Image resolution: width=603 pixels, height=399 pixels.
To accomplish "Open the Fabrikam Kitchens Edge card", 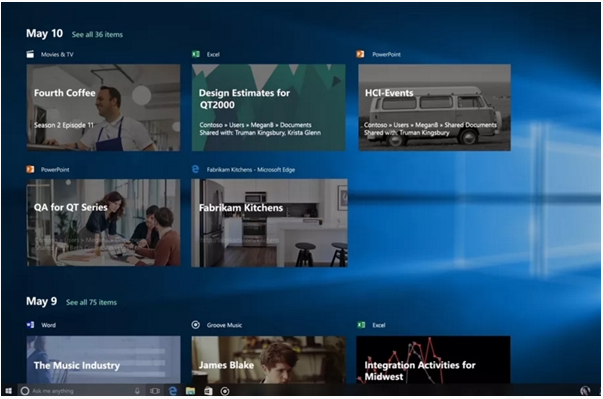I will 269,223.
